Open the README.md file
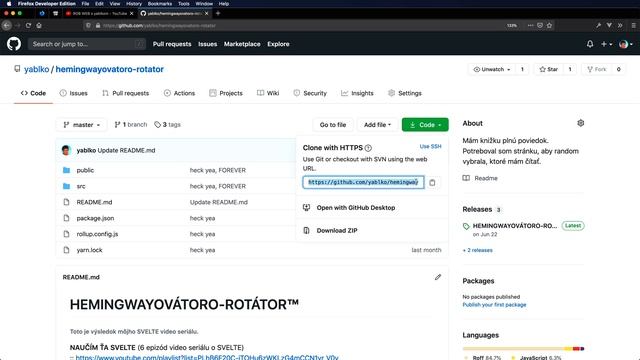This screenshot has width=640, height=360. pos(94,202)
